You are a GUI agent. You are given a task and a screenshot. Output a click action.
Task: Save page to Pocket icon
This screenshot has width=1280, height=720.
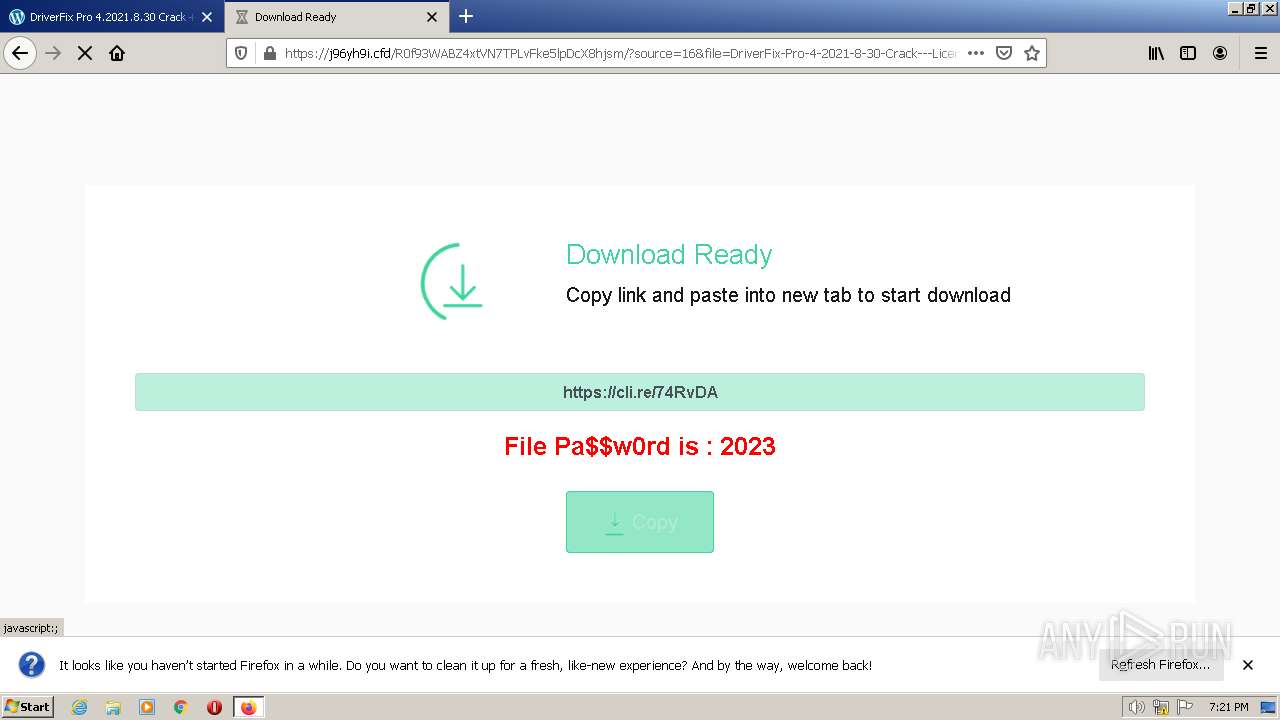(x=1004, y=53)
